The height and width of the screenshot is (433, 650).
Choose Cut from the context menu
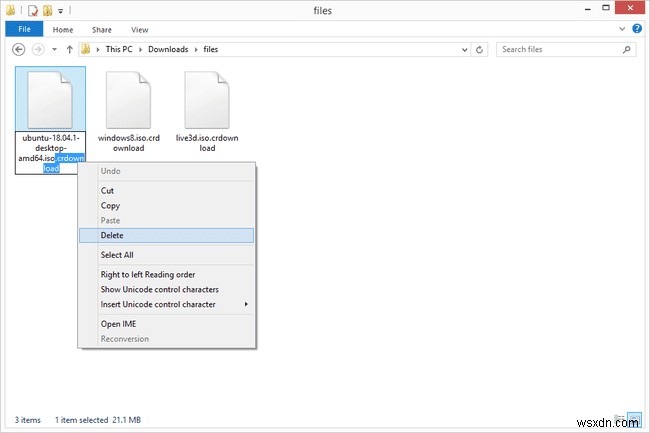166,191
